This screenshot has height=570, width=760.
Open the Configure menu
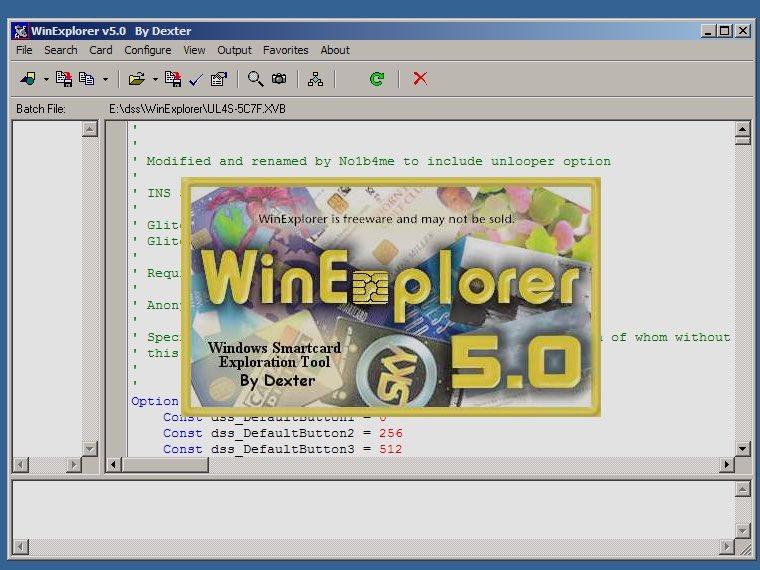148,50
